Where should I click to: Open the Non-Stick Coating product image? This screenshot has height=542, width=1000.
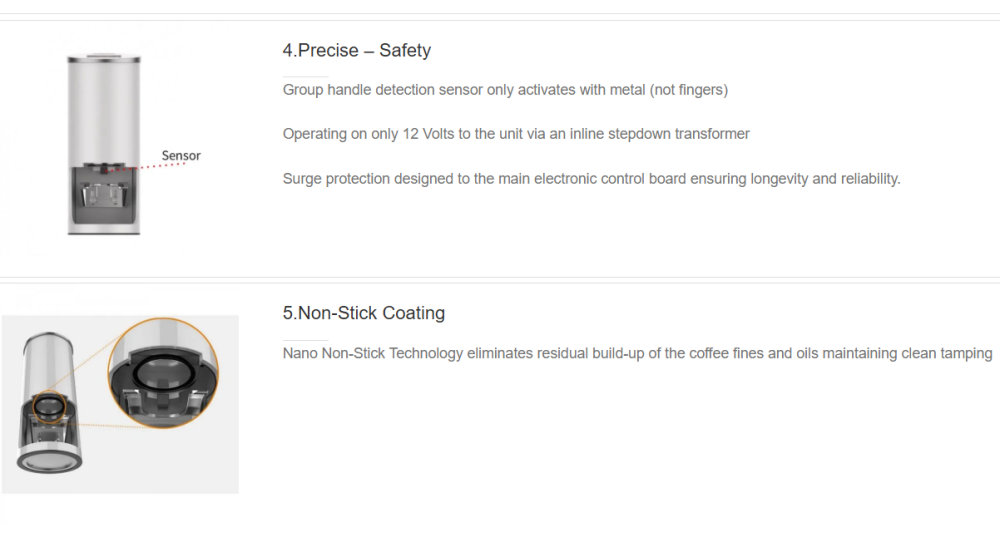pos(120,404)
